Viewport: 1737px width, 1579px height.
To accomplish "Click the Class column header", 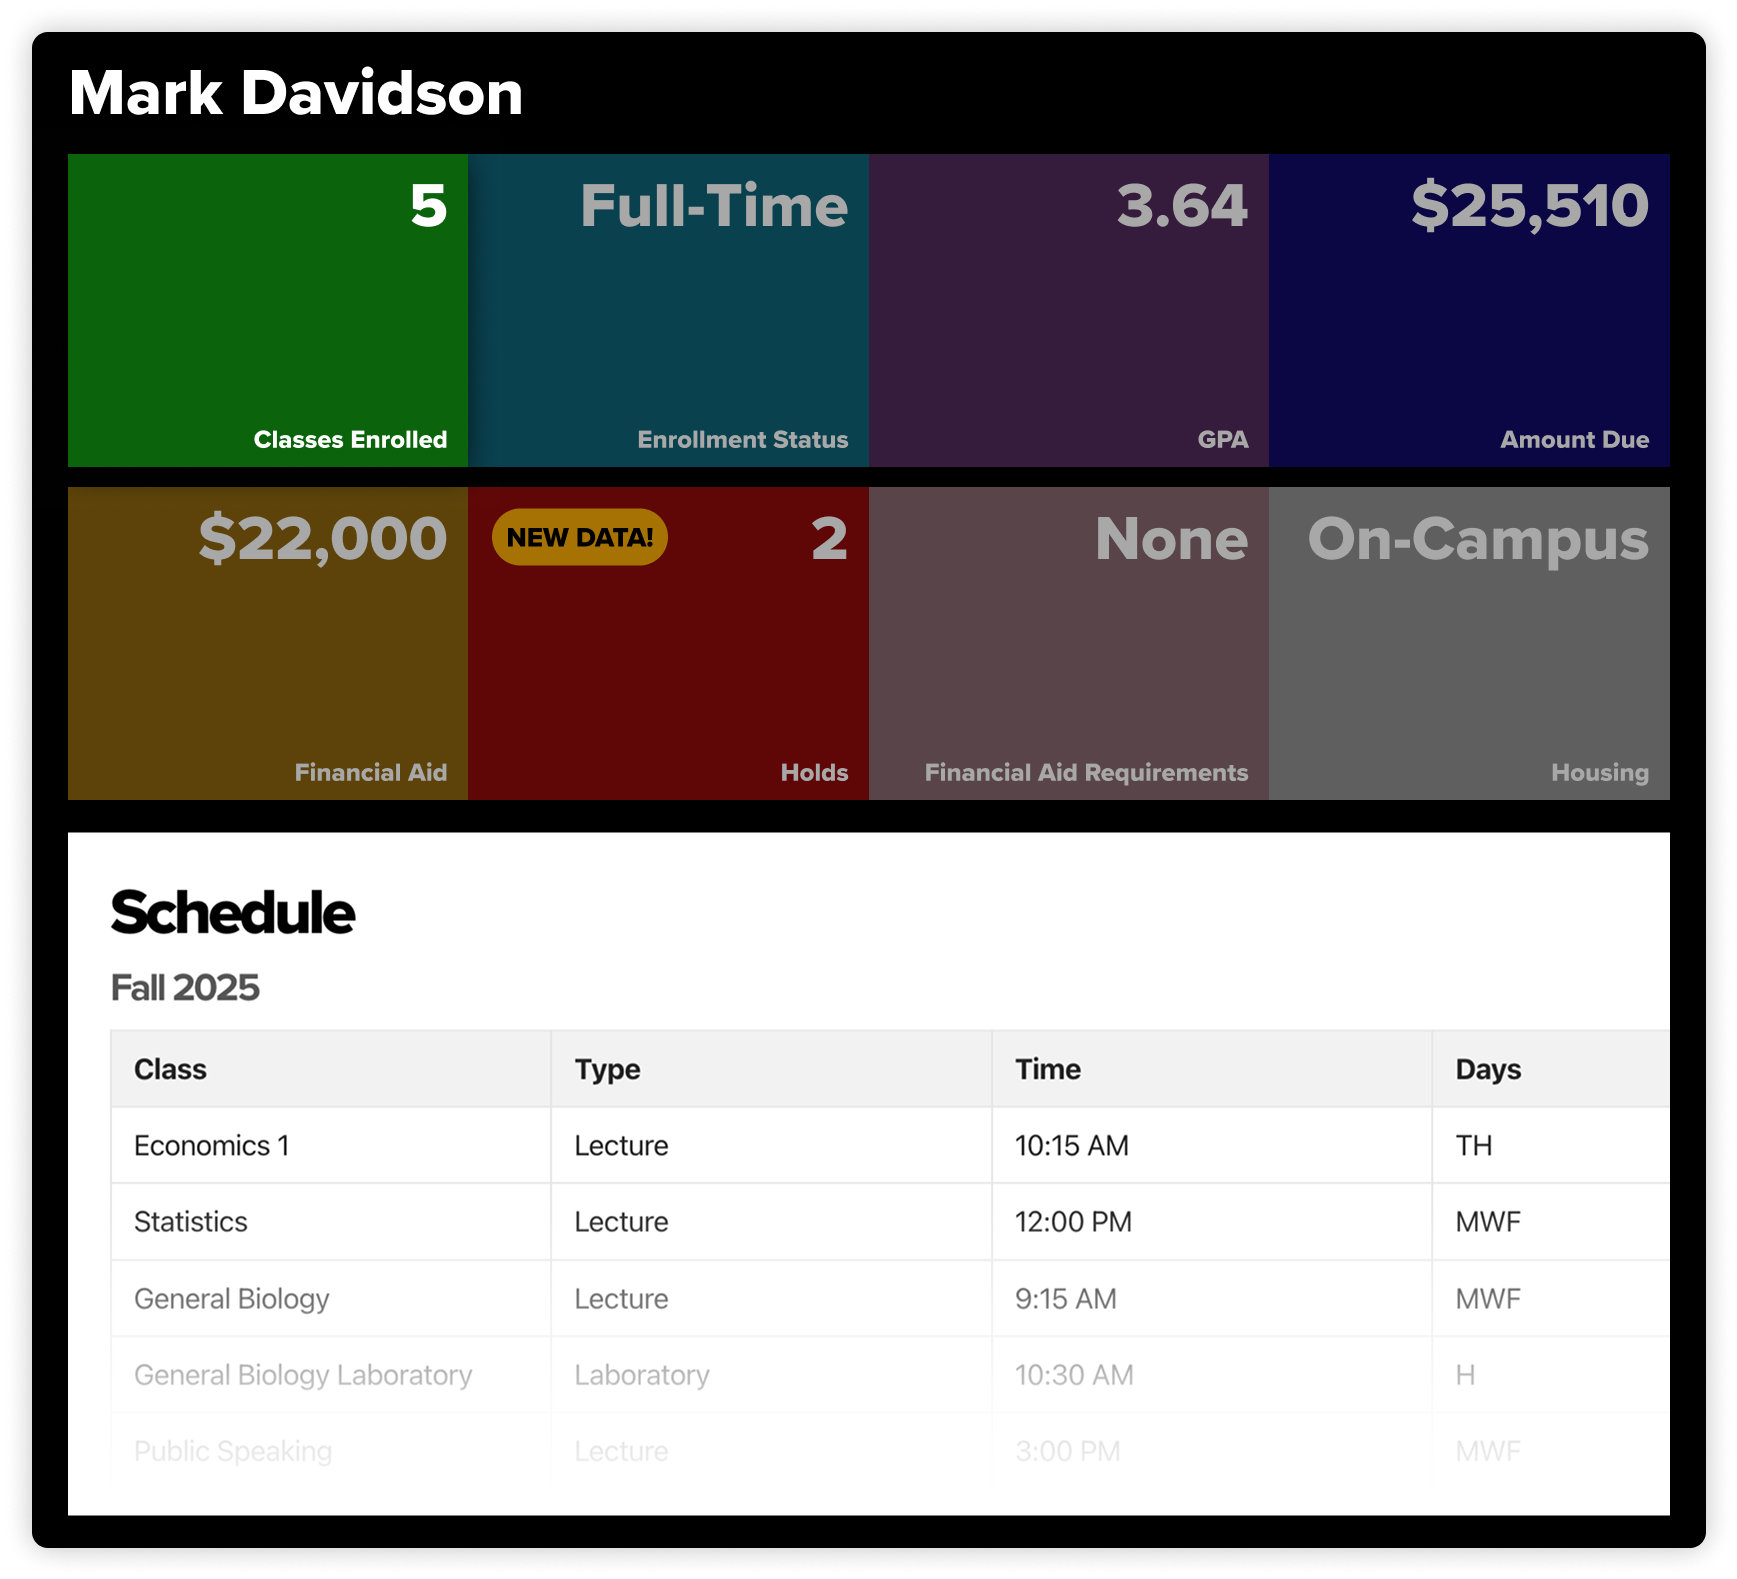I will coord(331,1069).
